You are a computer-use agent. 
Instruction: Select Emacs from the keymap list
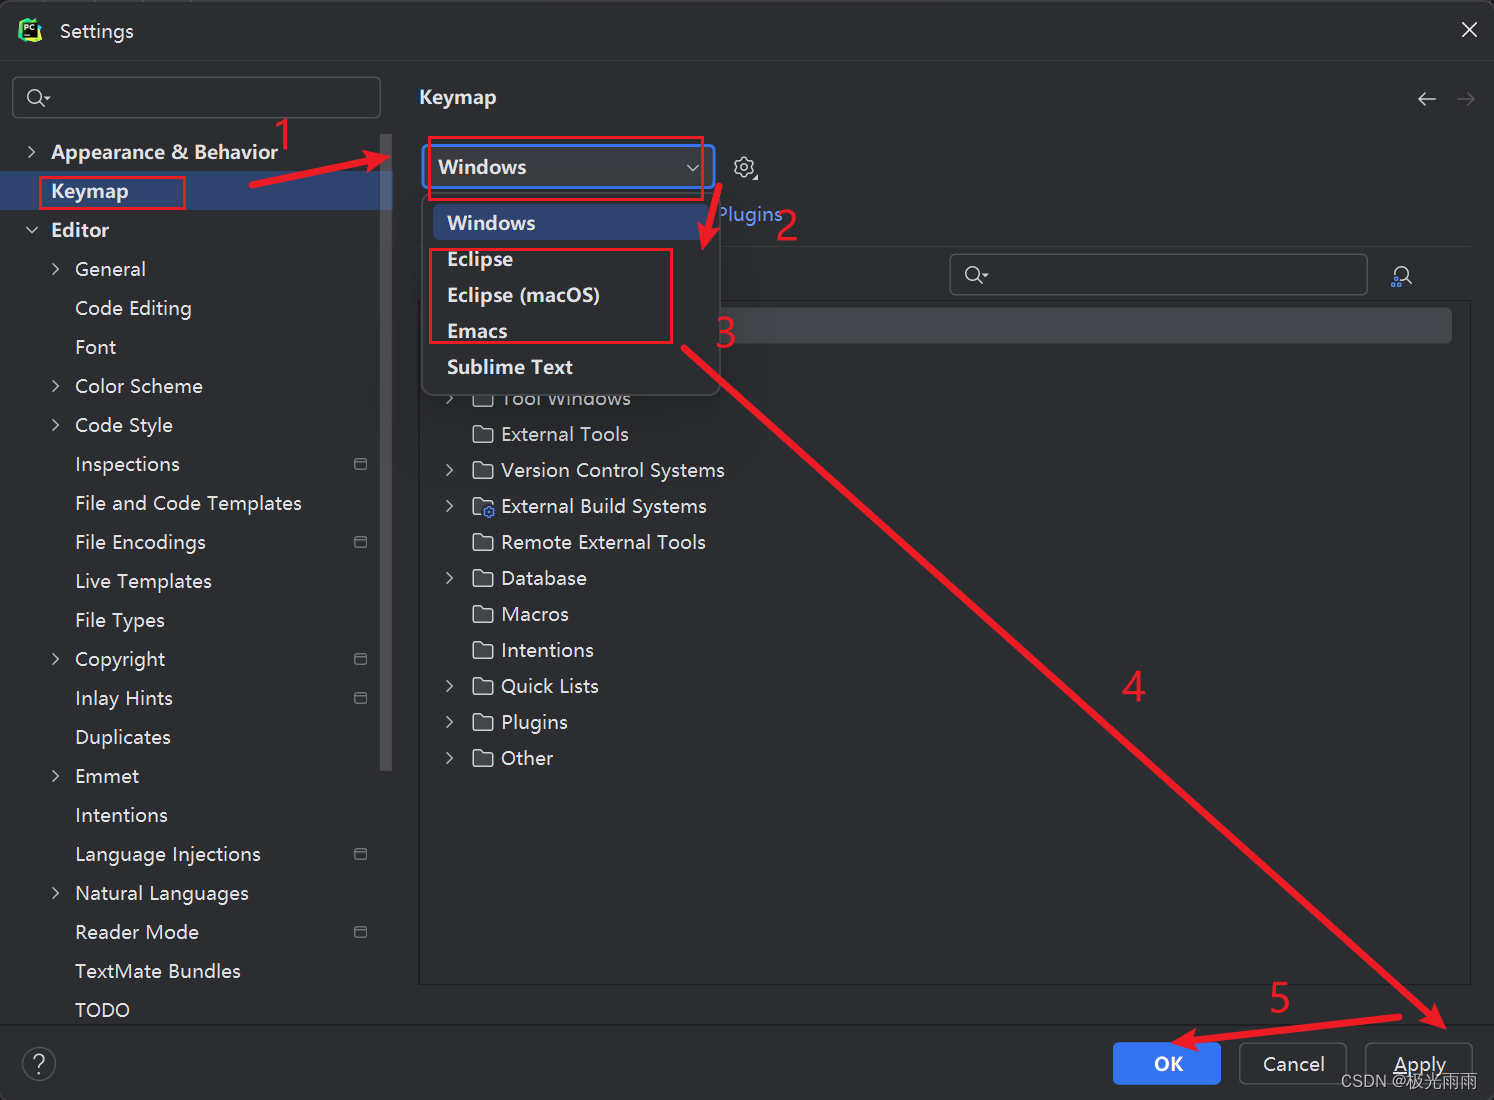pos(477,330)
